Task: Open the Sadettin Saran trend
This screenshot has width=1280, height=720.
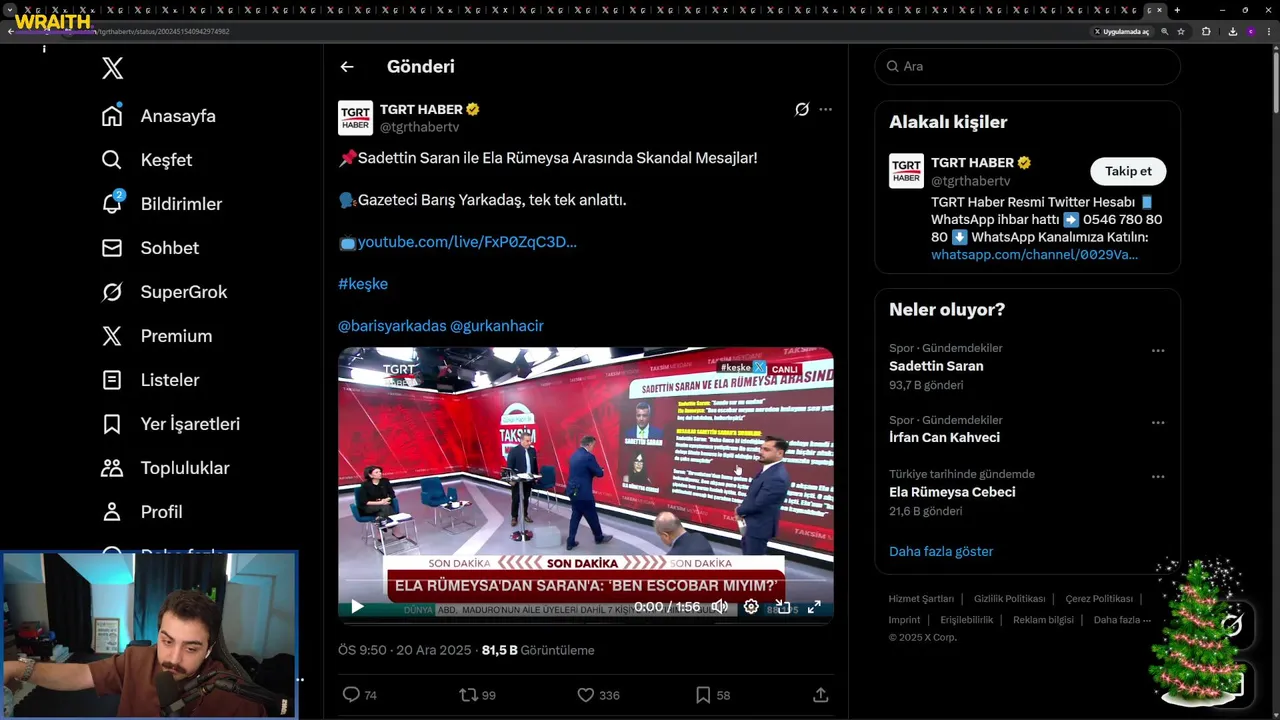Action: pyautogui.click(x=936, y=366)
